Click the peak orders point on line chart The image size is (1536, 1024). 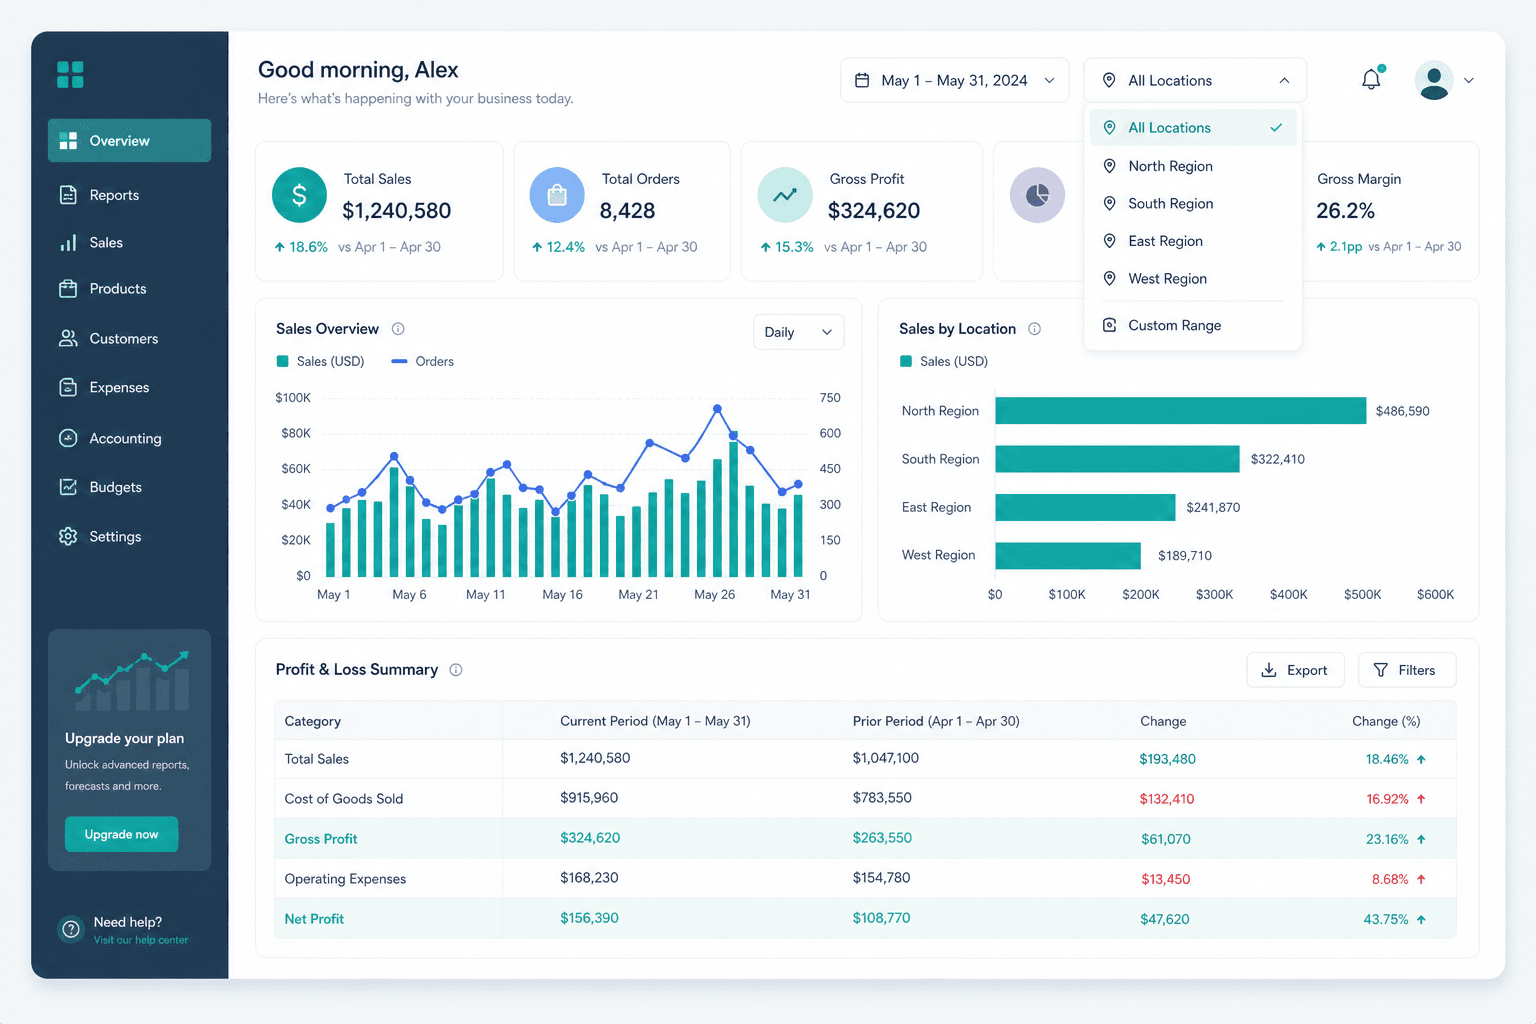pos(717,409)
